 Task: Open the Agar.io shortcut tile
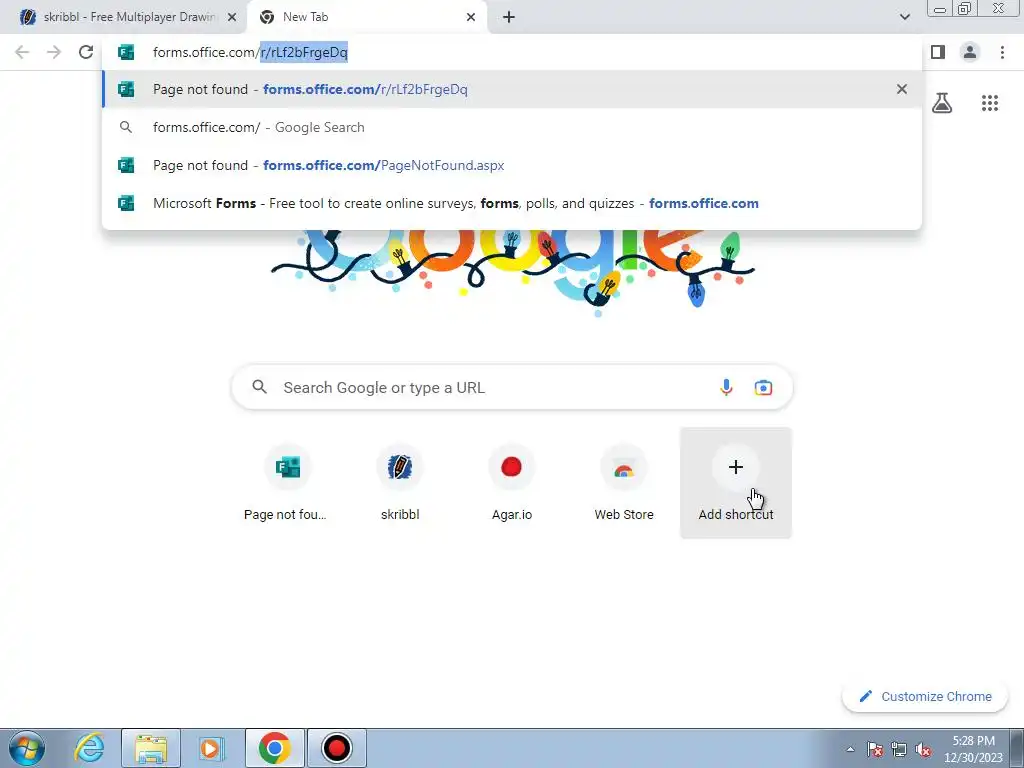pyautogui.click(x=511, y=483)
